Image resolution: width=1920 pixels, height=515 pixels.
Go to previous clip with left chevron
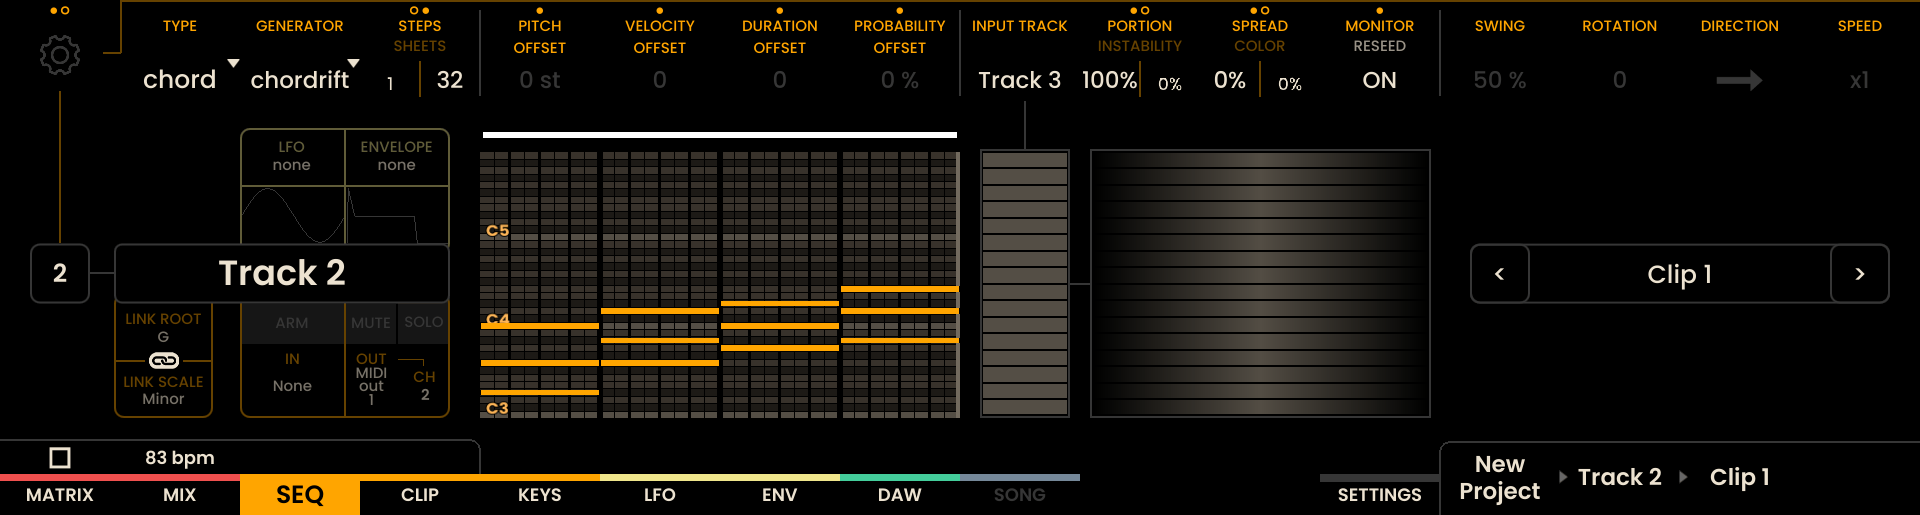[x=1499, y=274]
